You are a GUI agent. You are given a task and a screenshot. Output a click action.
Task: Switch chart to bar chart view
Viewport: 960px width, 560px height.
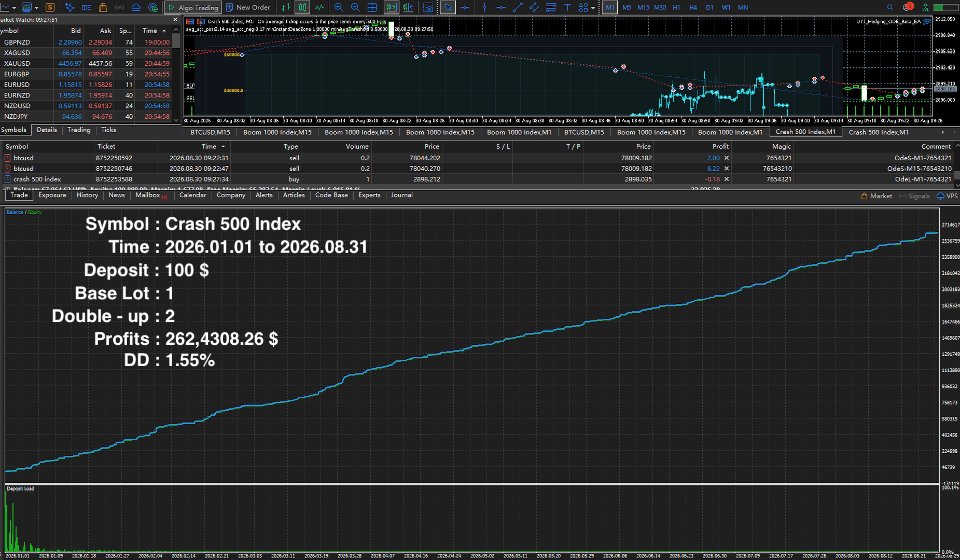click(286, 7)
